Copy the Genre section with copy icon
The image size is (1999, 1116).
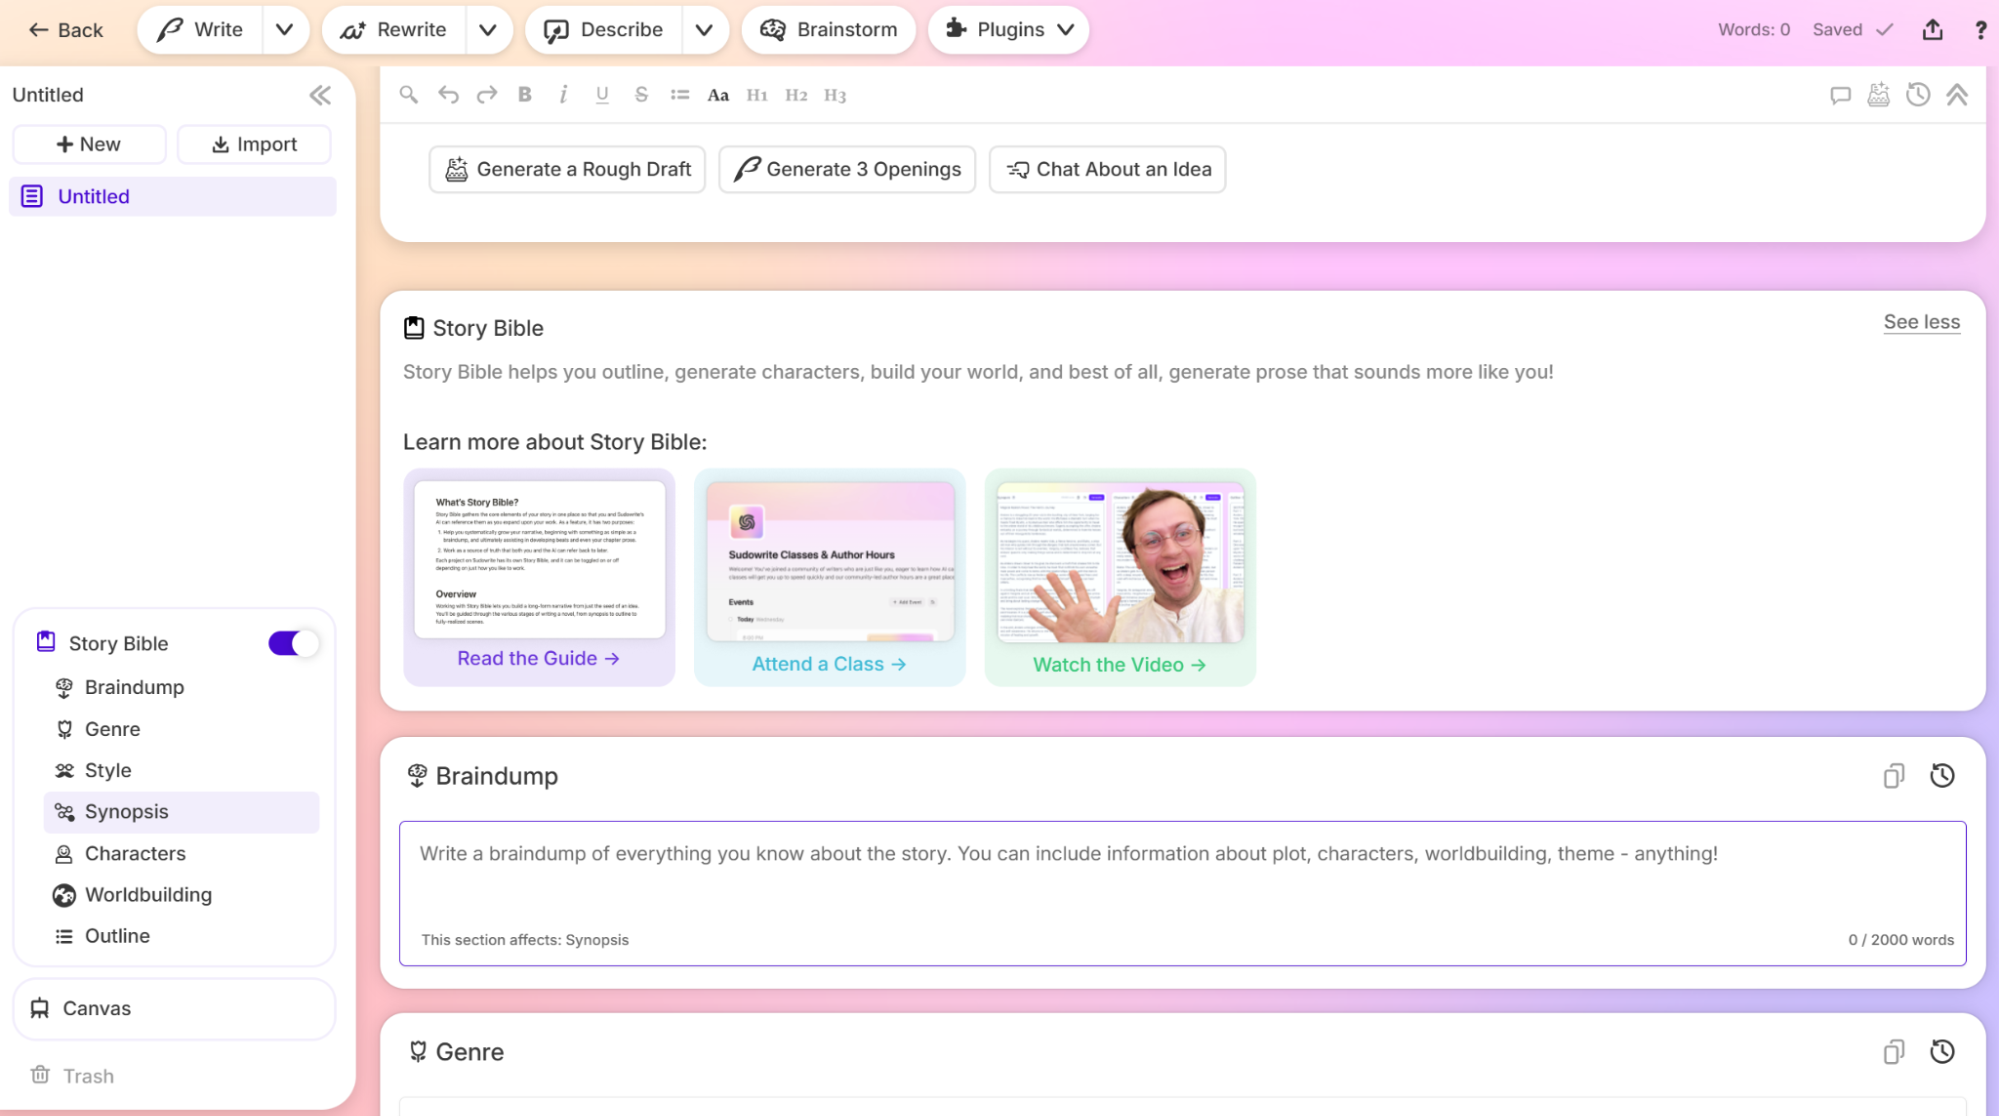(1893, 1052)
